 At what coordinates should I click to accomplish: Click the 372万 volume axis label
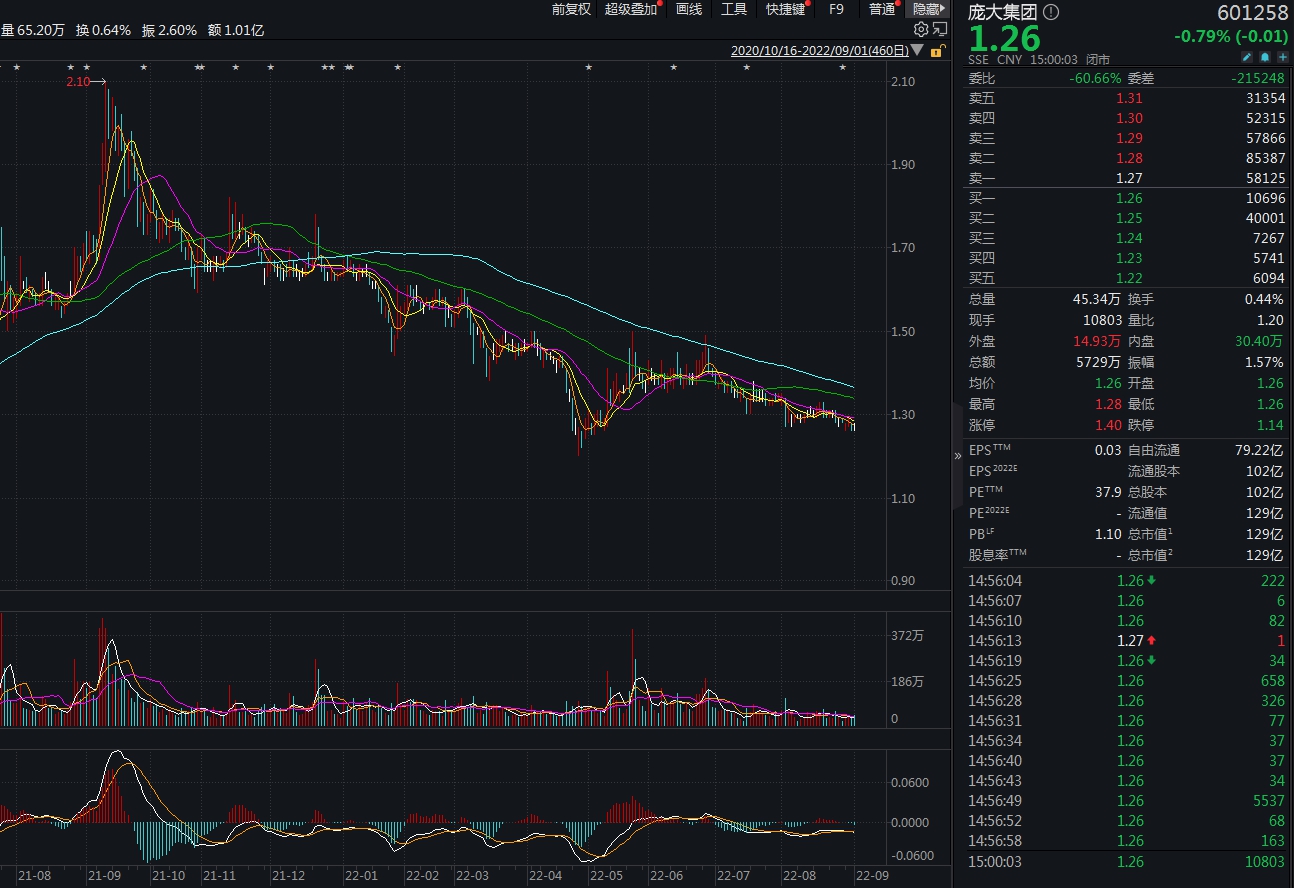[x=907, y=636]
